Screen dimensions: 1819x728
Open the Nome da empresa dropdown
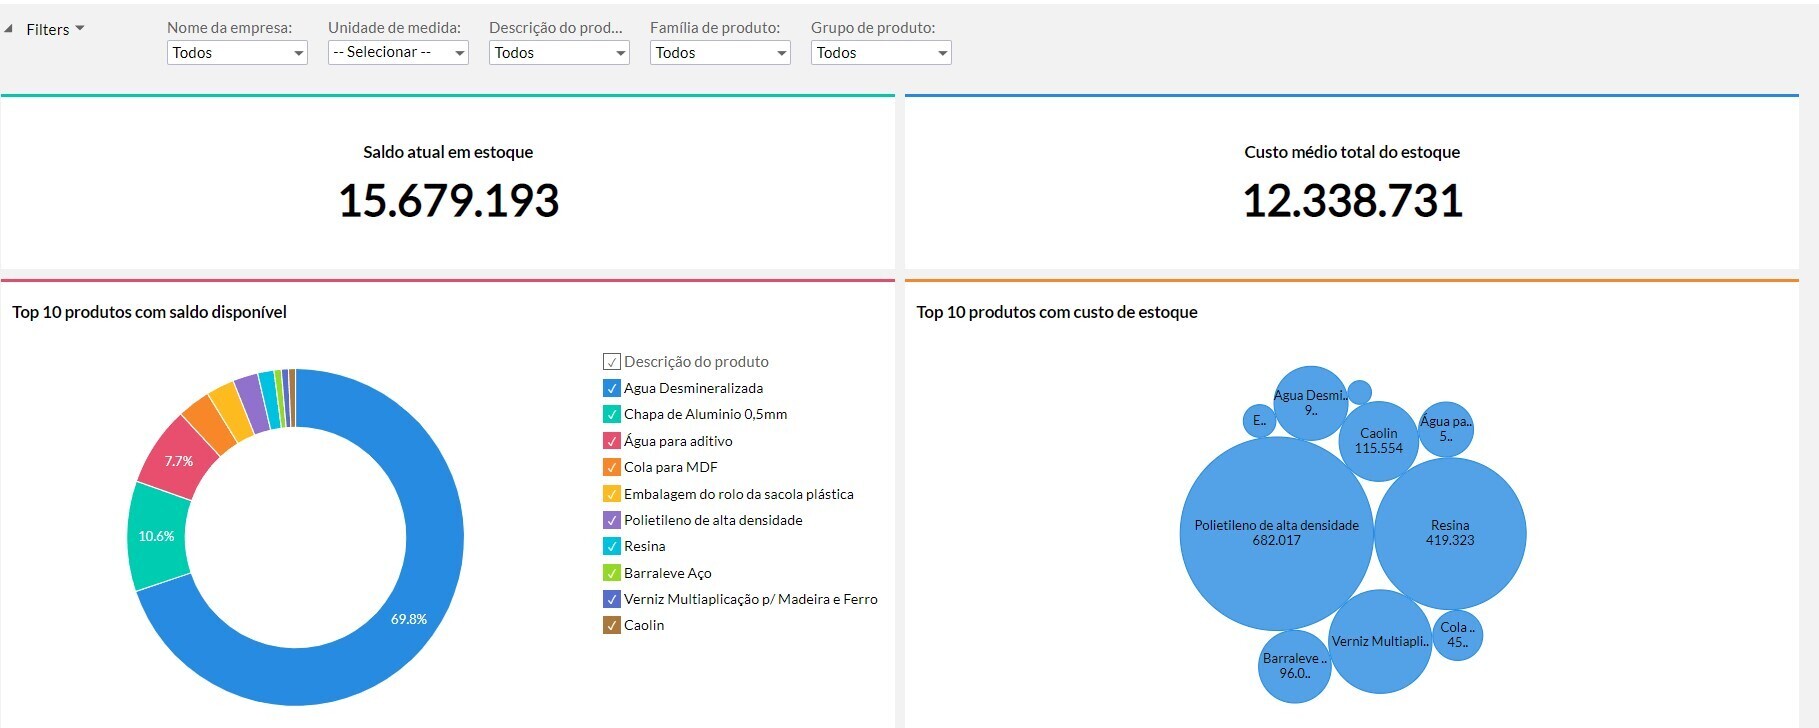tap(237, 53)
